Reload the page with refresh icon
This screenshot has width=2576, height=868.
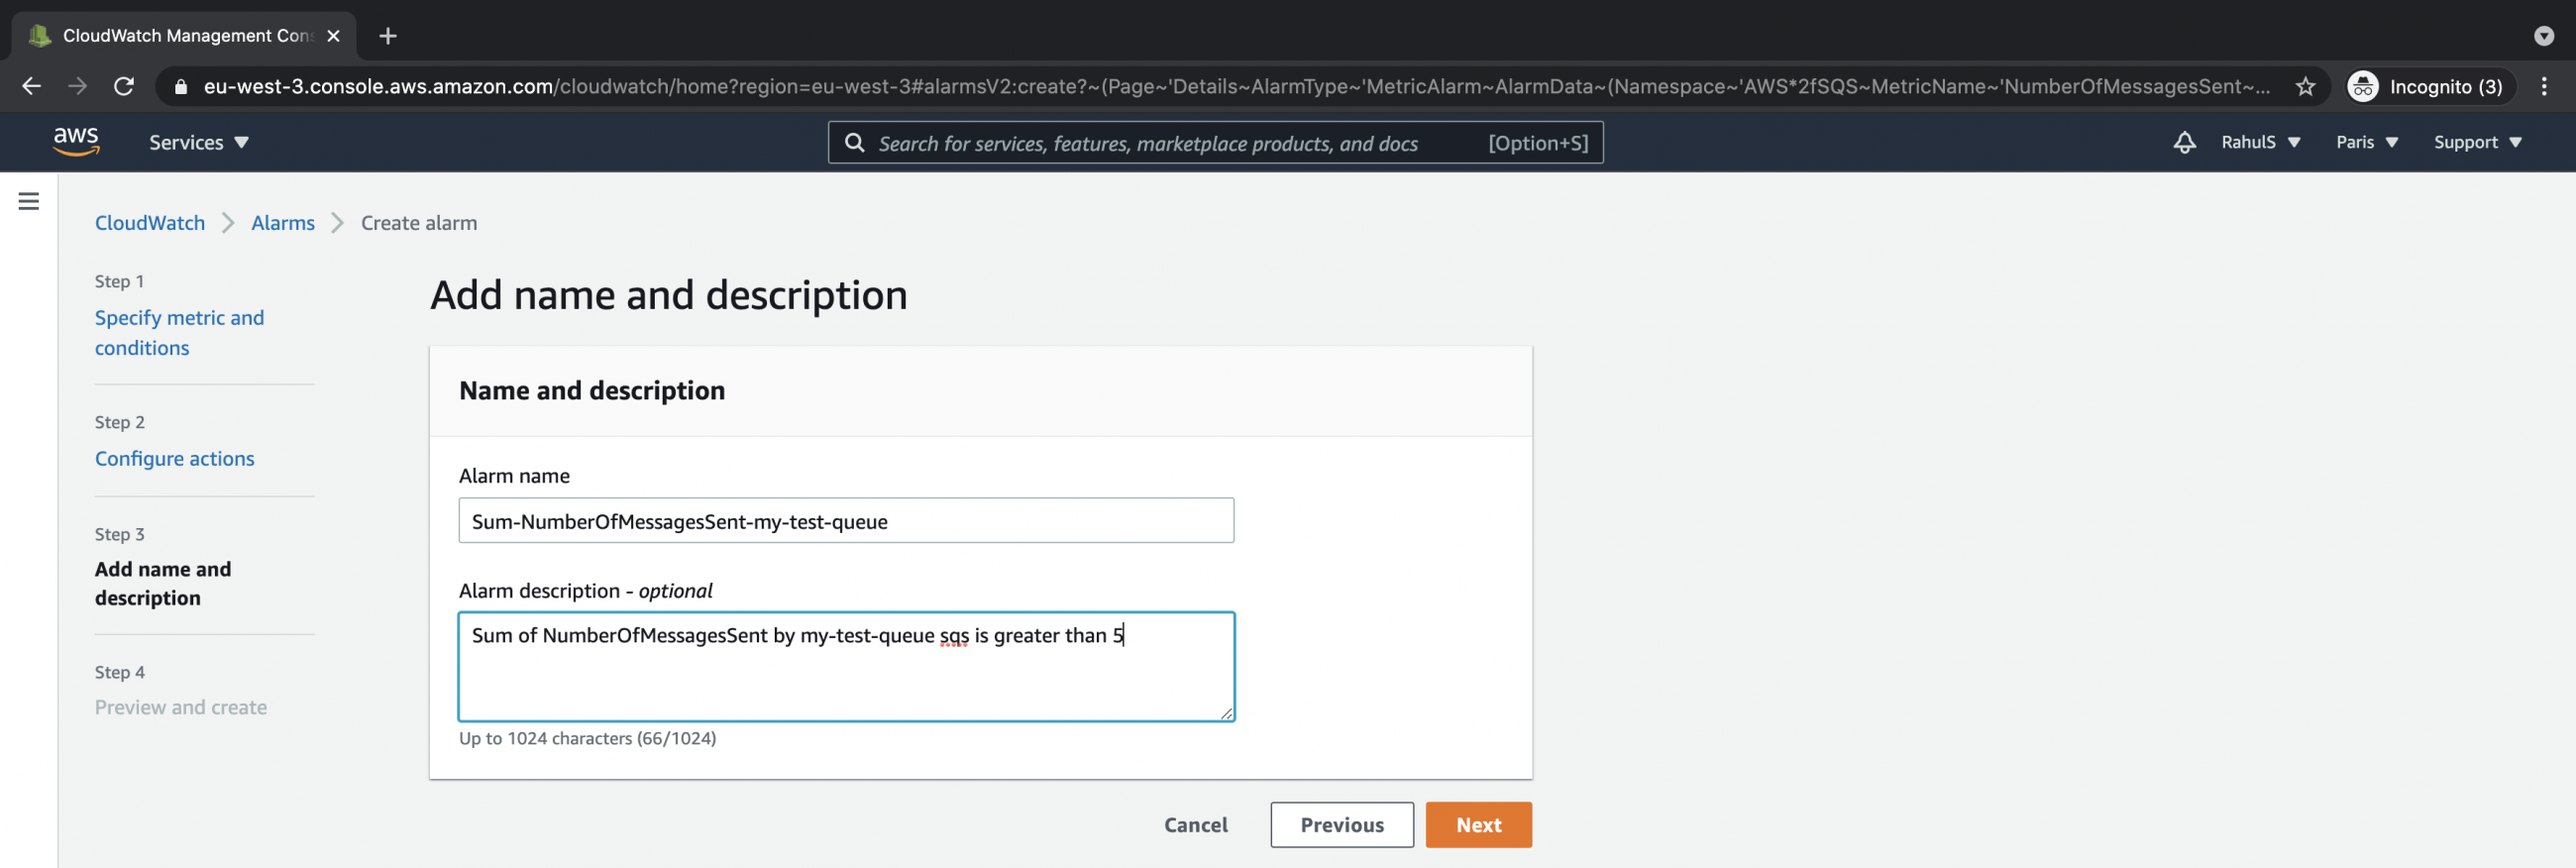124,87
